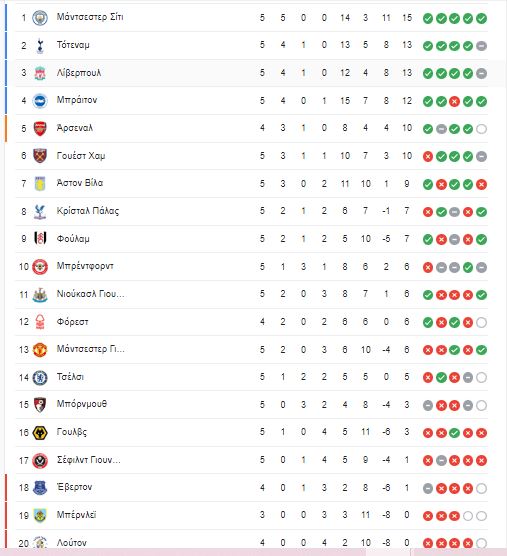The height and width of the screenshot is (556, 507).
Task: Select the Φούλαμ table row
Action: pyautogui.click(x=252, y=239)
